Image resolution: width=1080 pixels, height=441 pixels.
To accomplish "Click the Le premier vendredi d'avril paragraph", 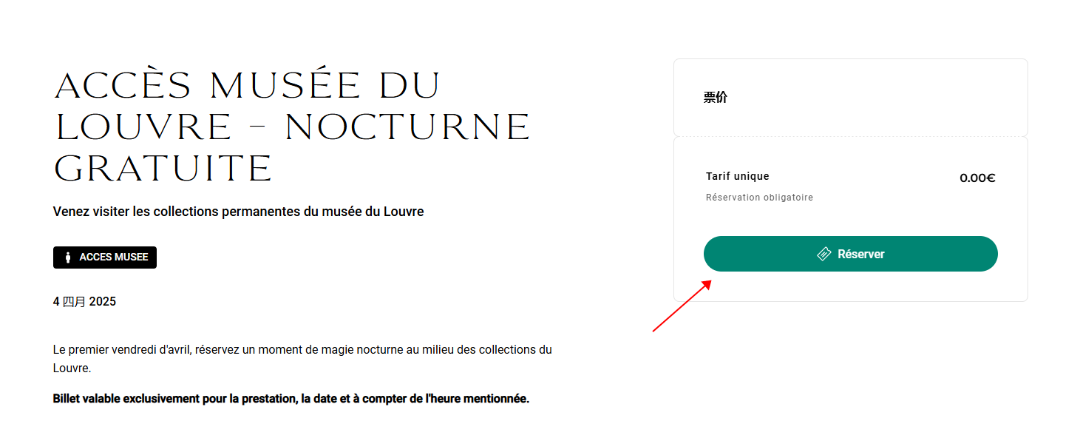I will tap(302, 359).
